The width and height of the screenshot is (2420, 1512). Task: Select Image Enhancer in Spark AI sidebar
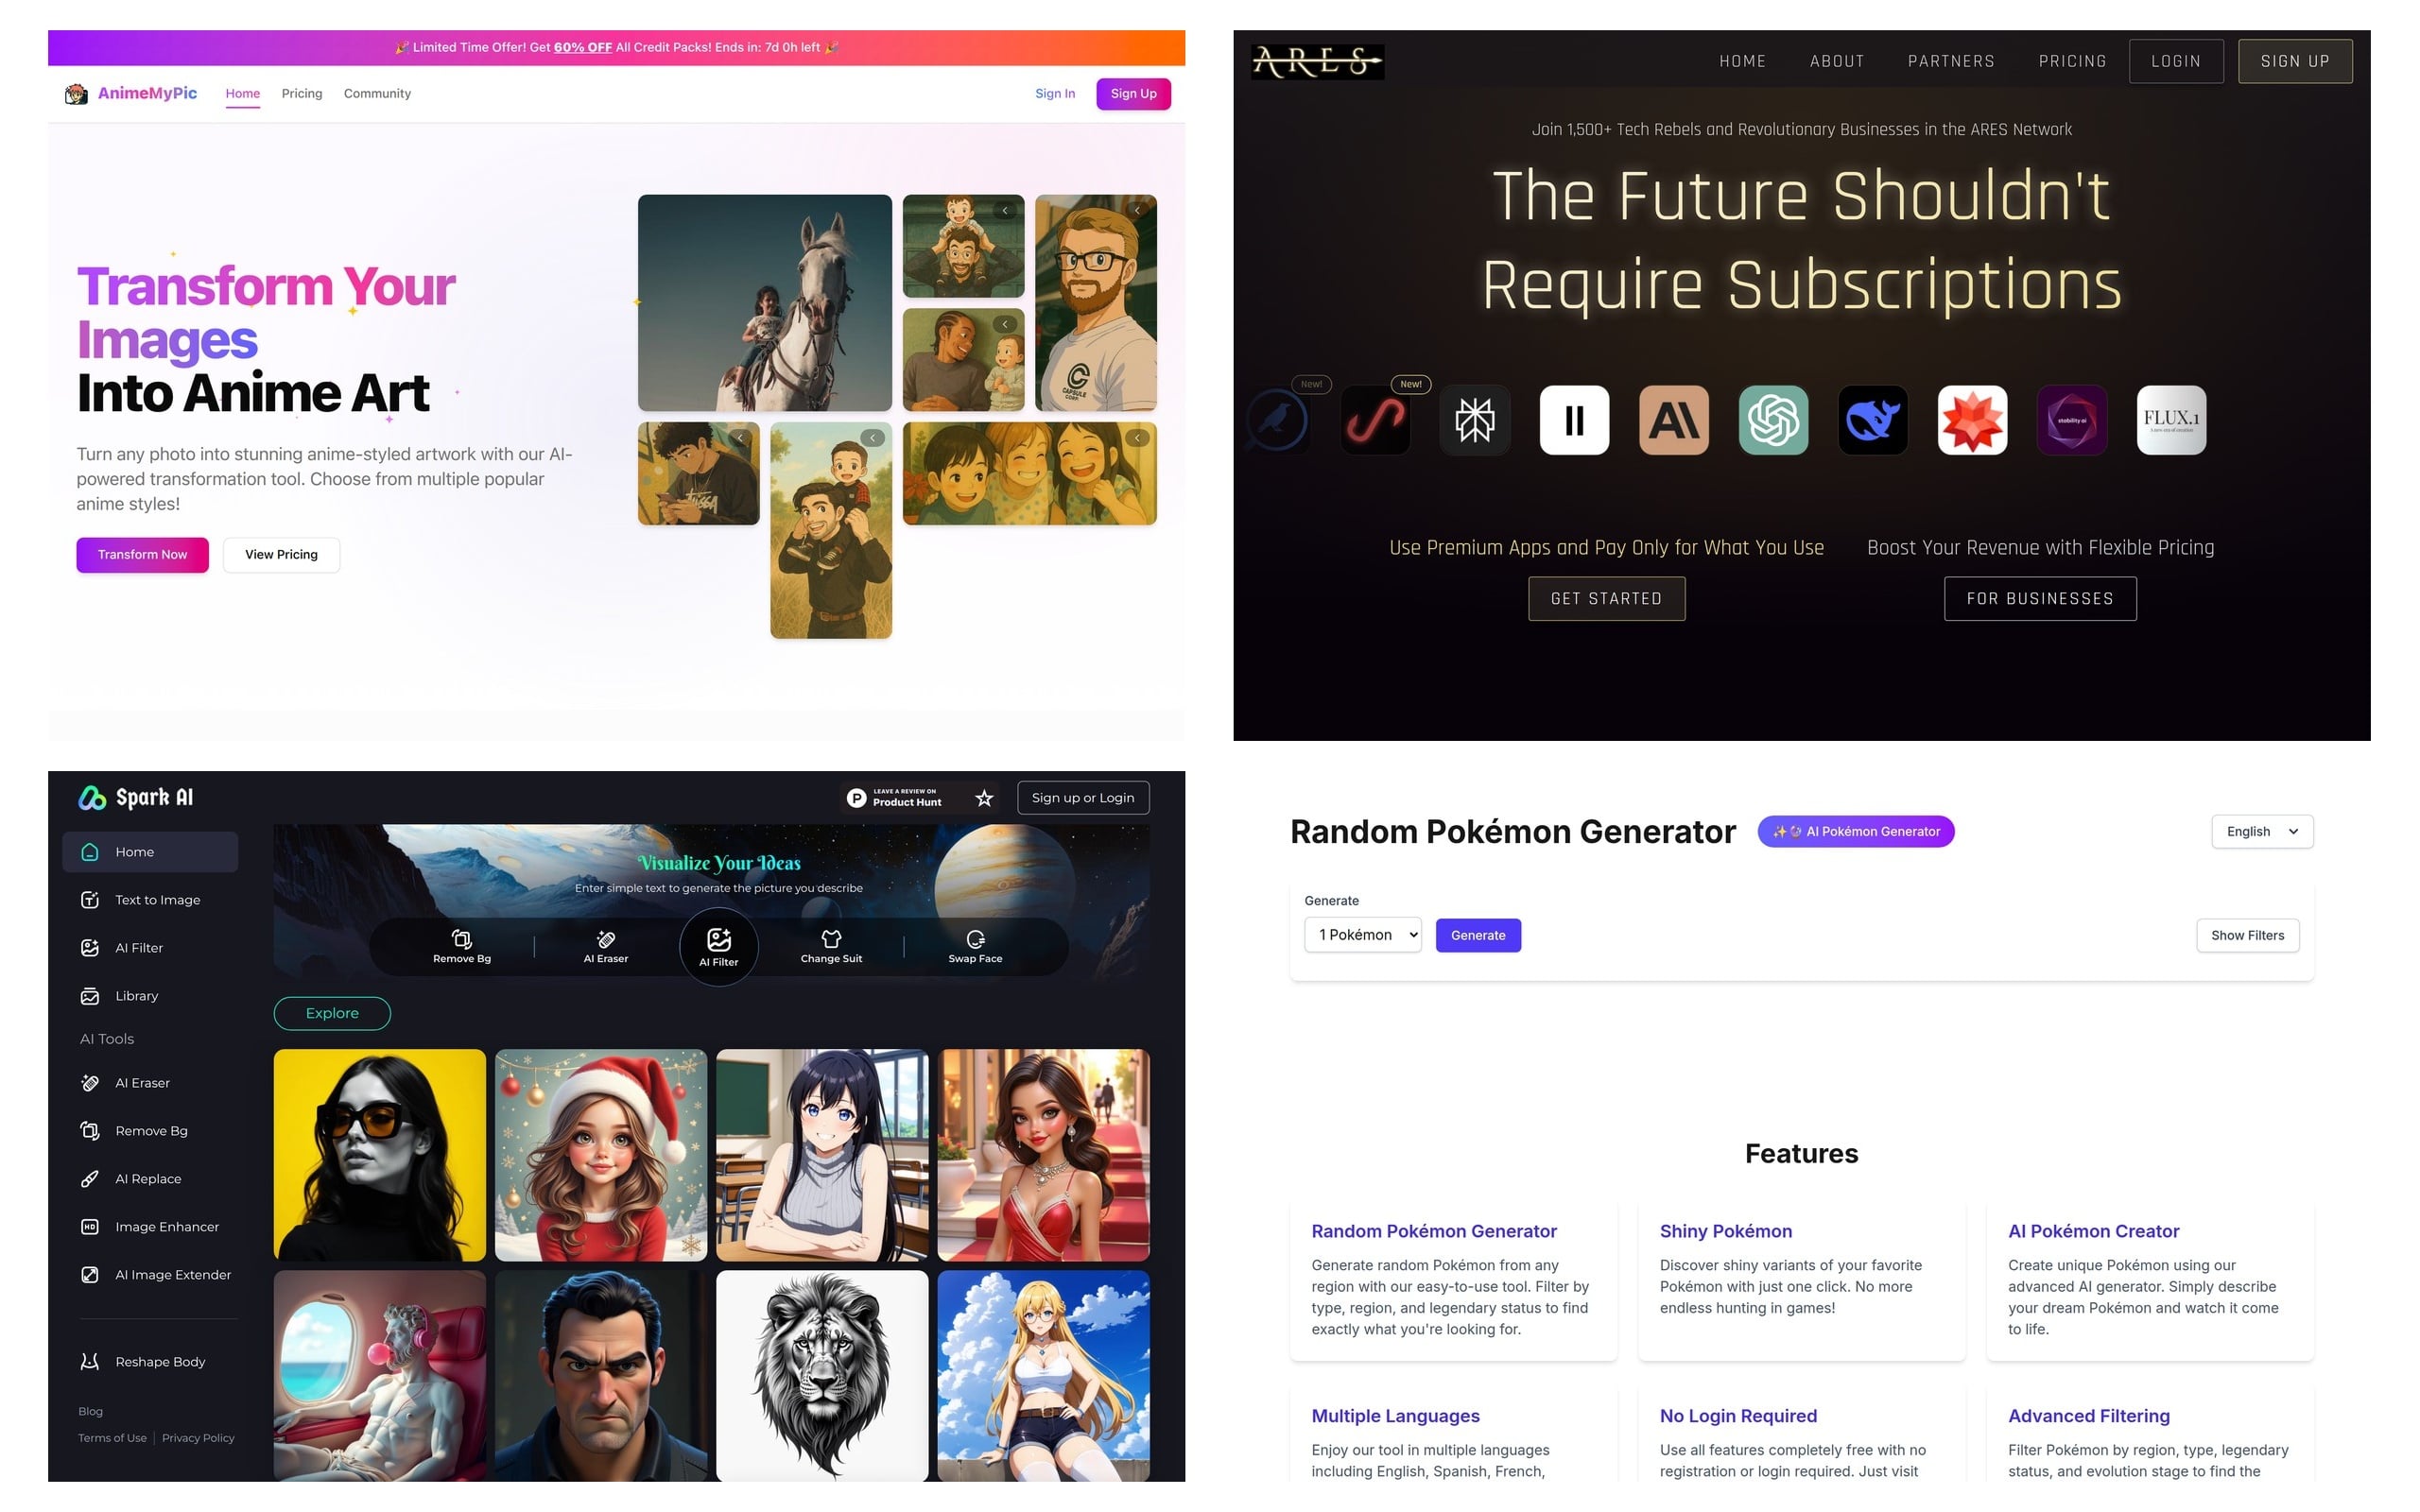[150, 1227]
